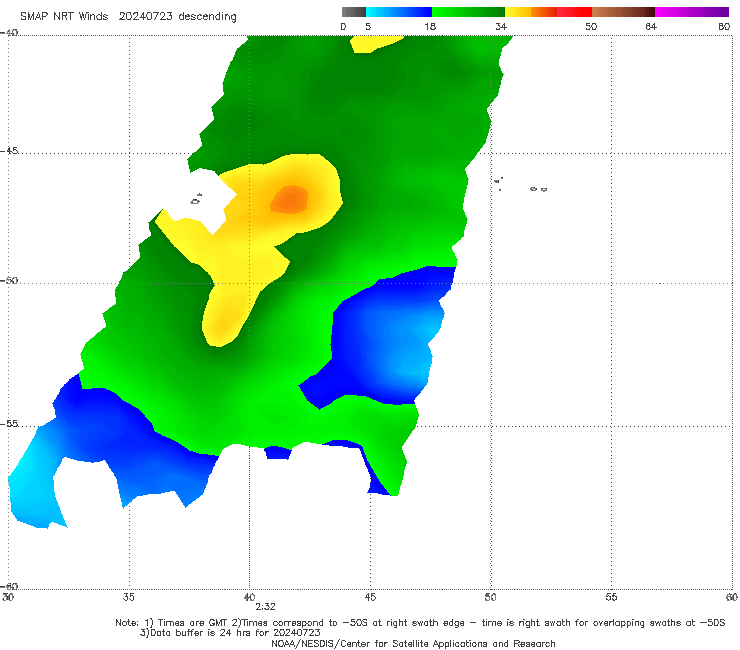Click the color bar label "34"
This screenshot has height=650, width=740.
point(501,26)
